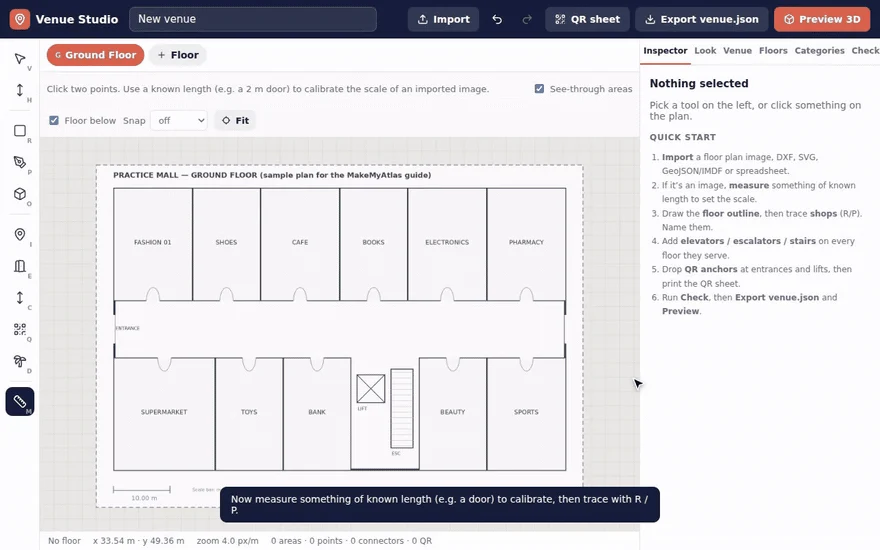Click the BANK shop label

coord(317,412)
